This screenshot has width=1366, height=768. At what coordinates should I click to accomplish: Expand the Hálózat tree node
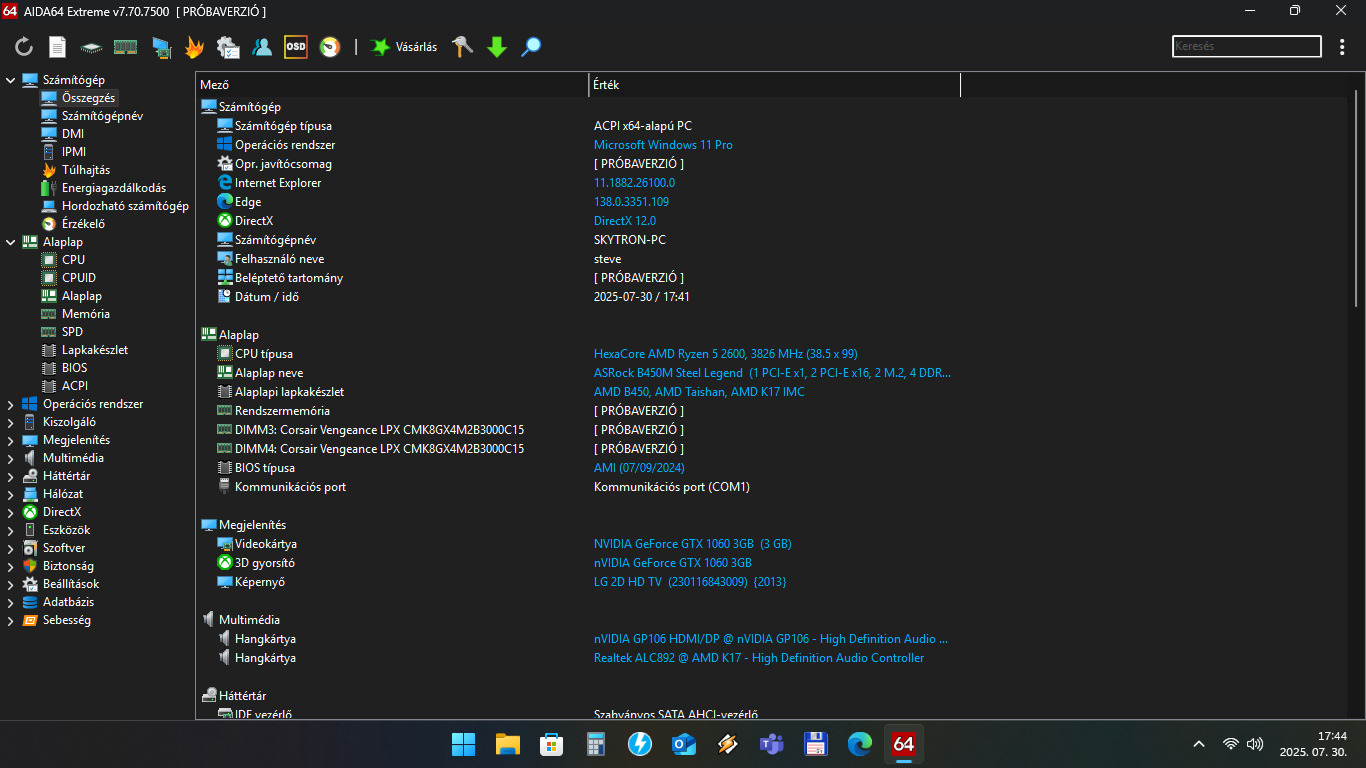point(11,494)
